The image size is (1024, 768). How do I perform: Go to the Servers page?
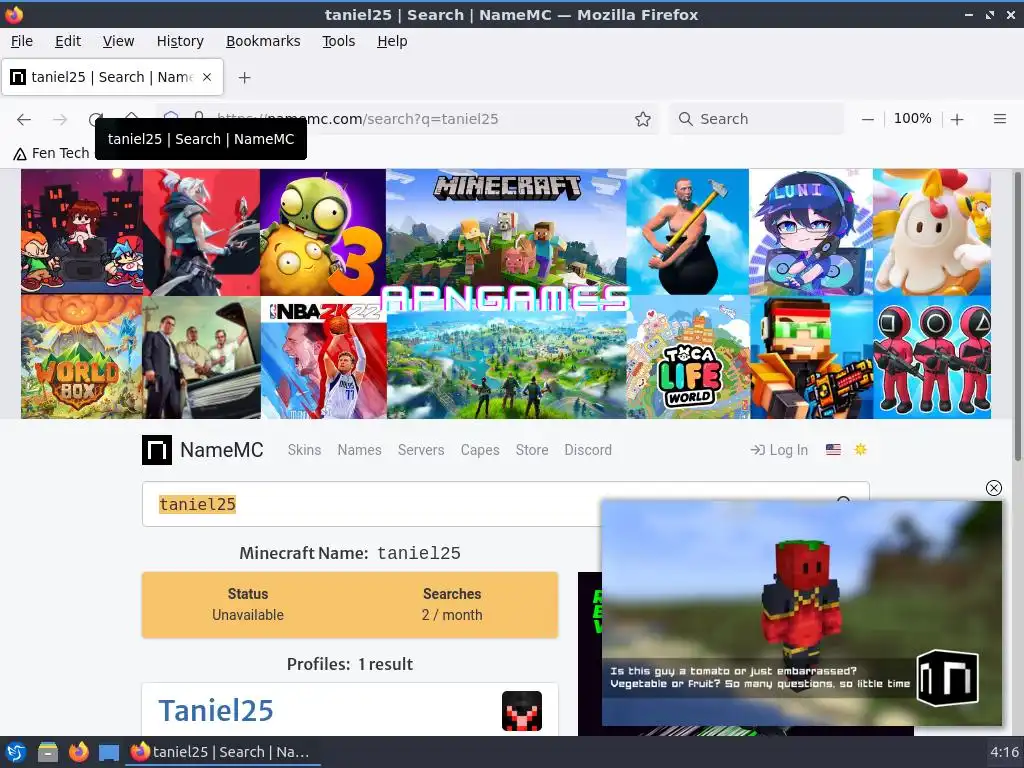coord(421,450)
